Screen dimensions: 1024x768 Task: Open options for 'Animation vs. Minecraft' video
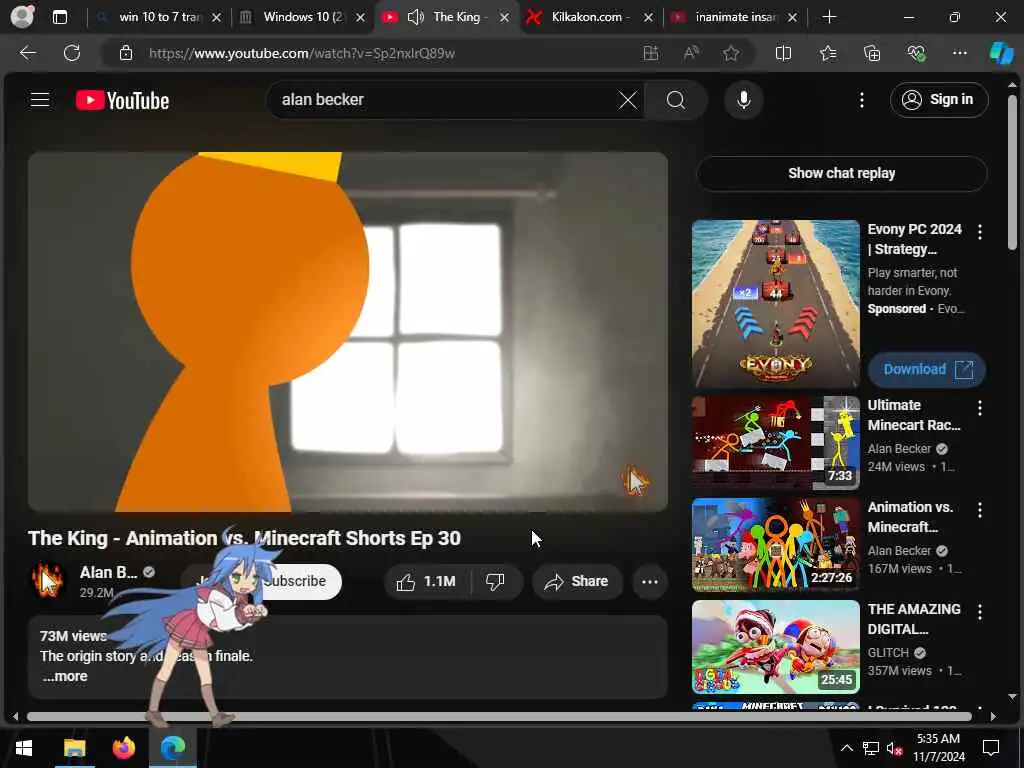click(979, 509)
